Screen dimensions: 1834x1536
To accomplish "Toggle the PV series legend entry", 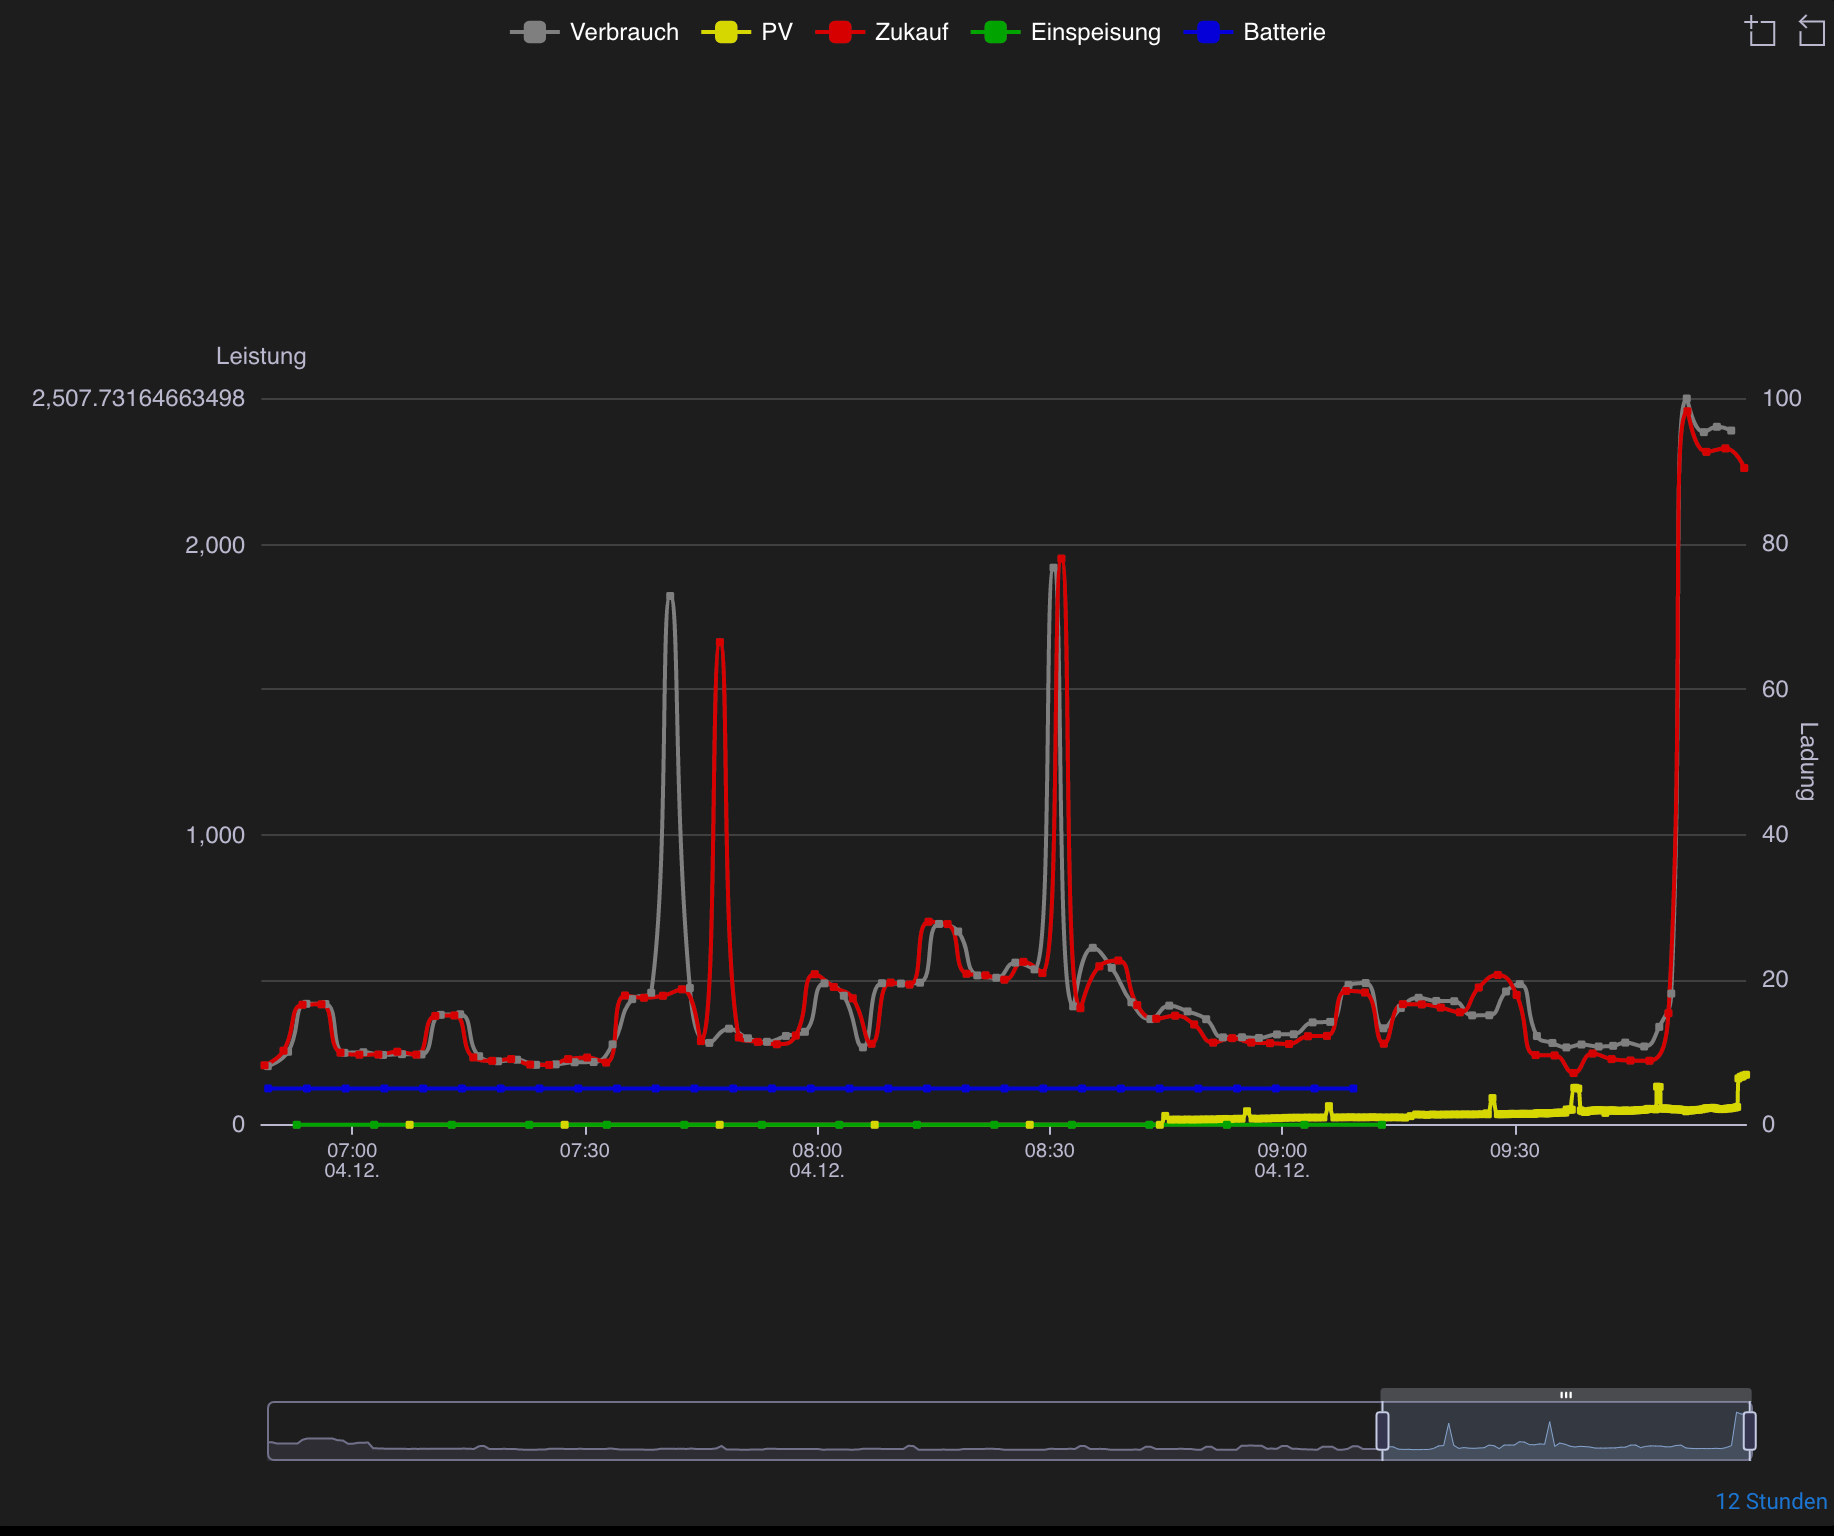I will 747,32.
